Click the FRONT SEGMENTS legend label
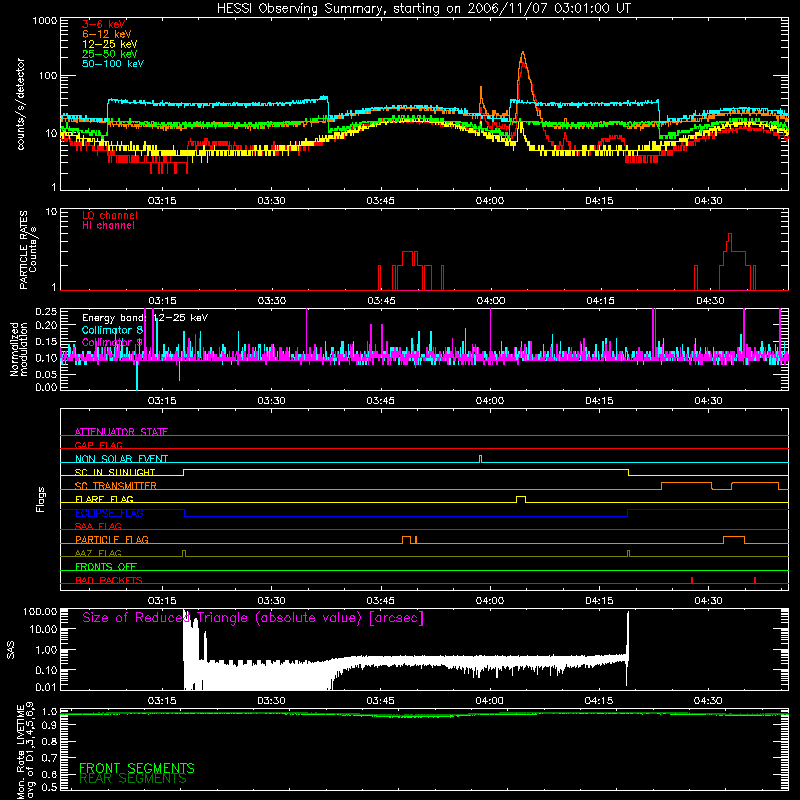This screenshot has height=800, width=800. pos(137,768)
